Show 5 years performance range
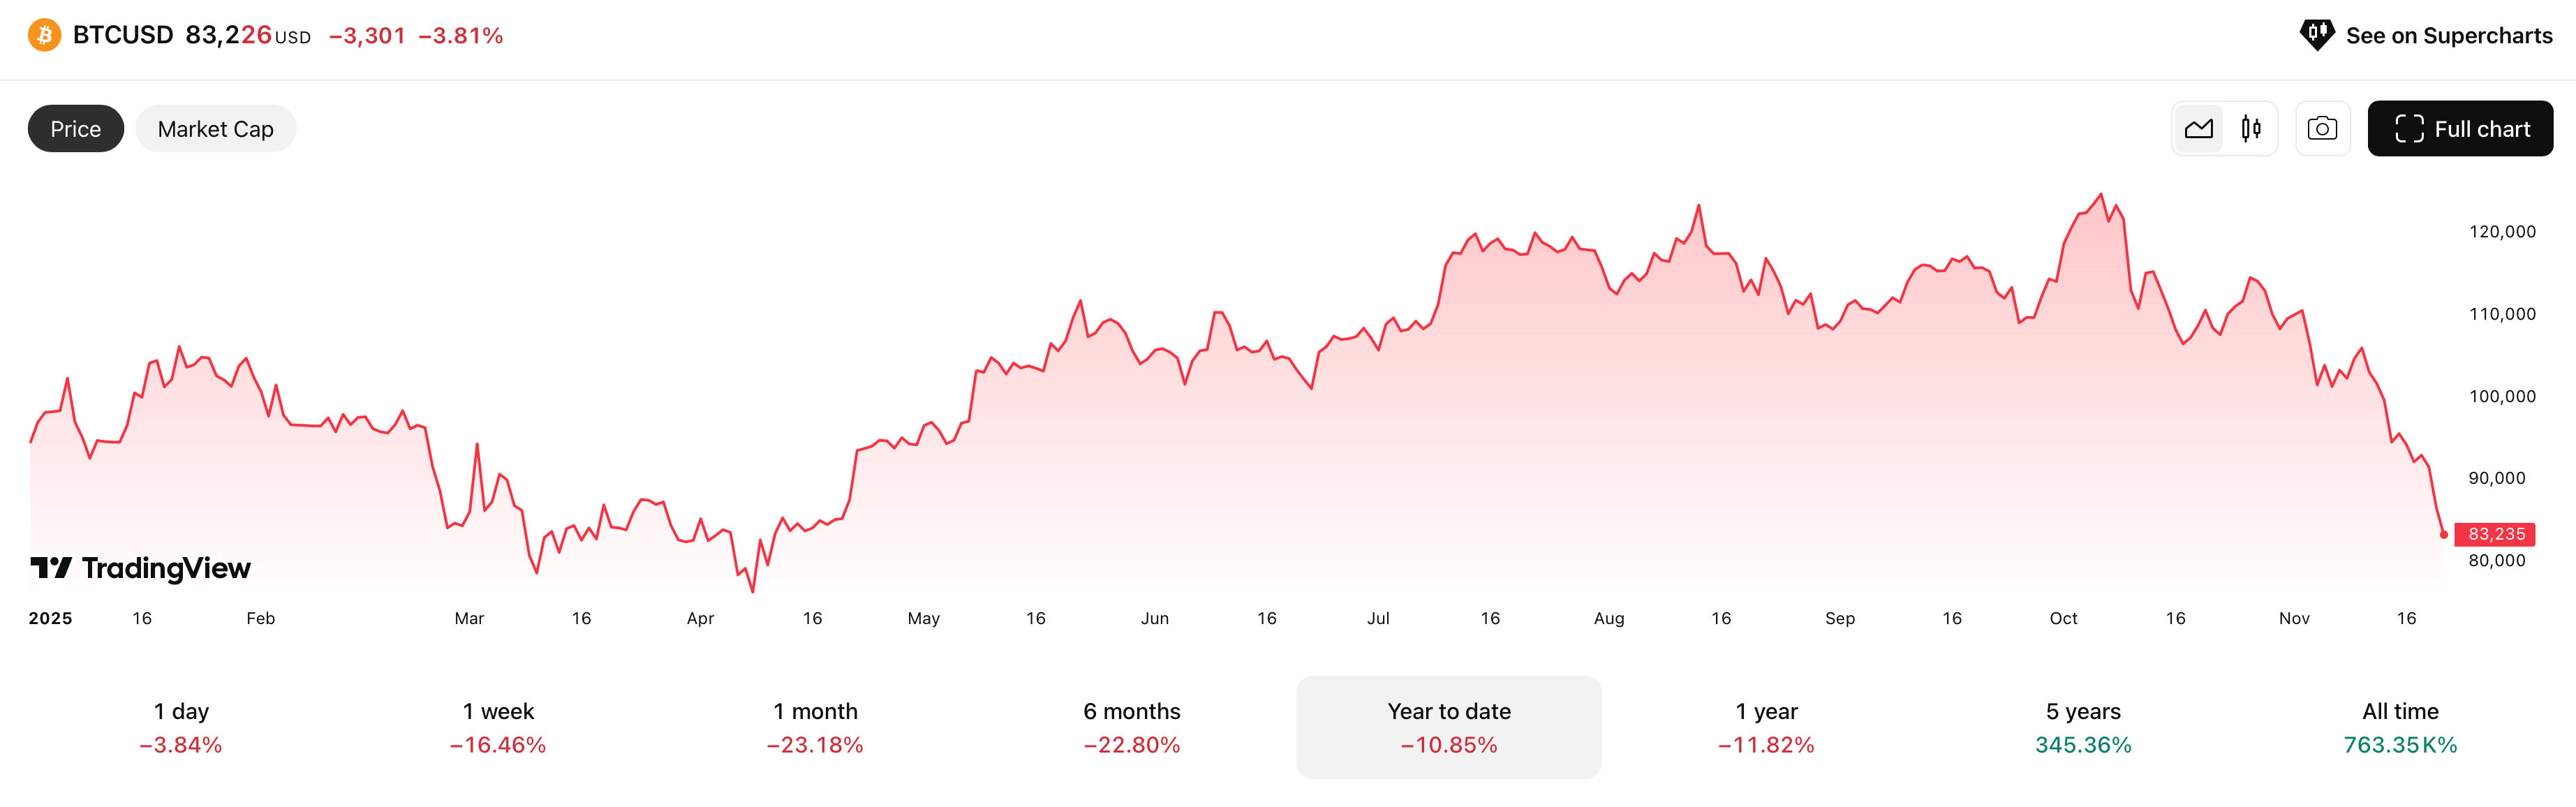This screenshot has height=807, width=2576. tap(2083, 727)
